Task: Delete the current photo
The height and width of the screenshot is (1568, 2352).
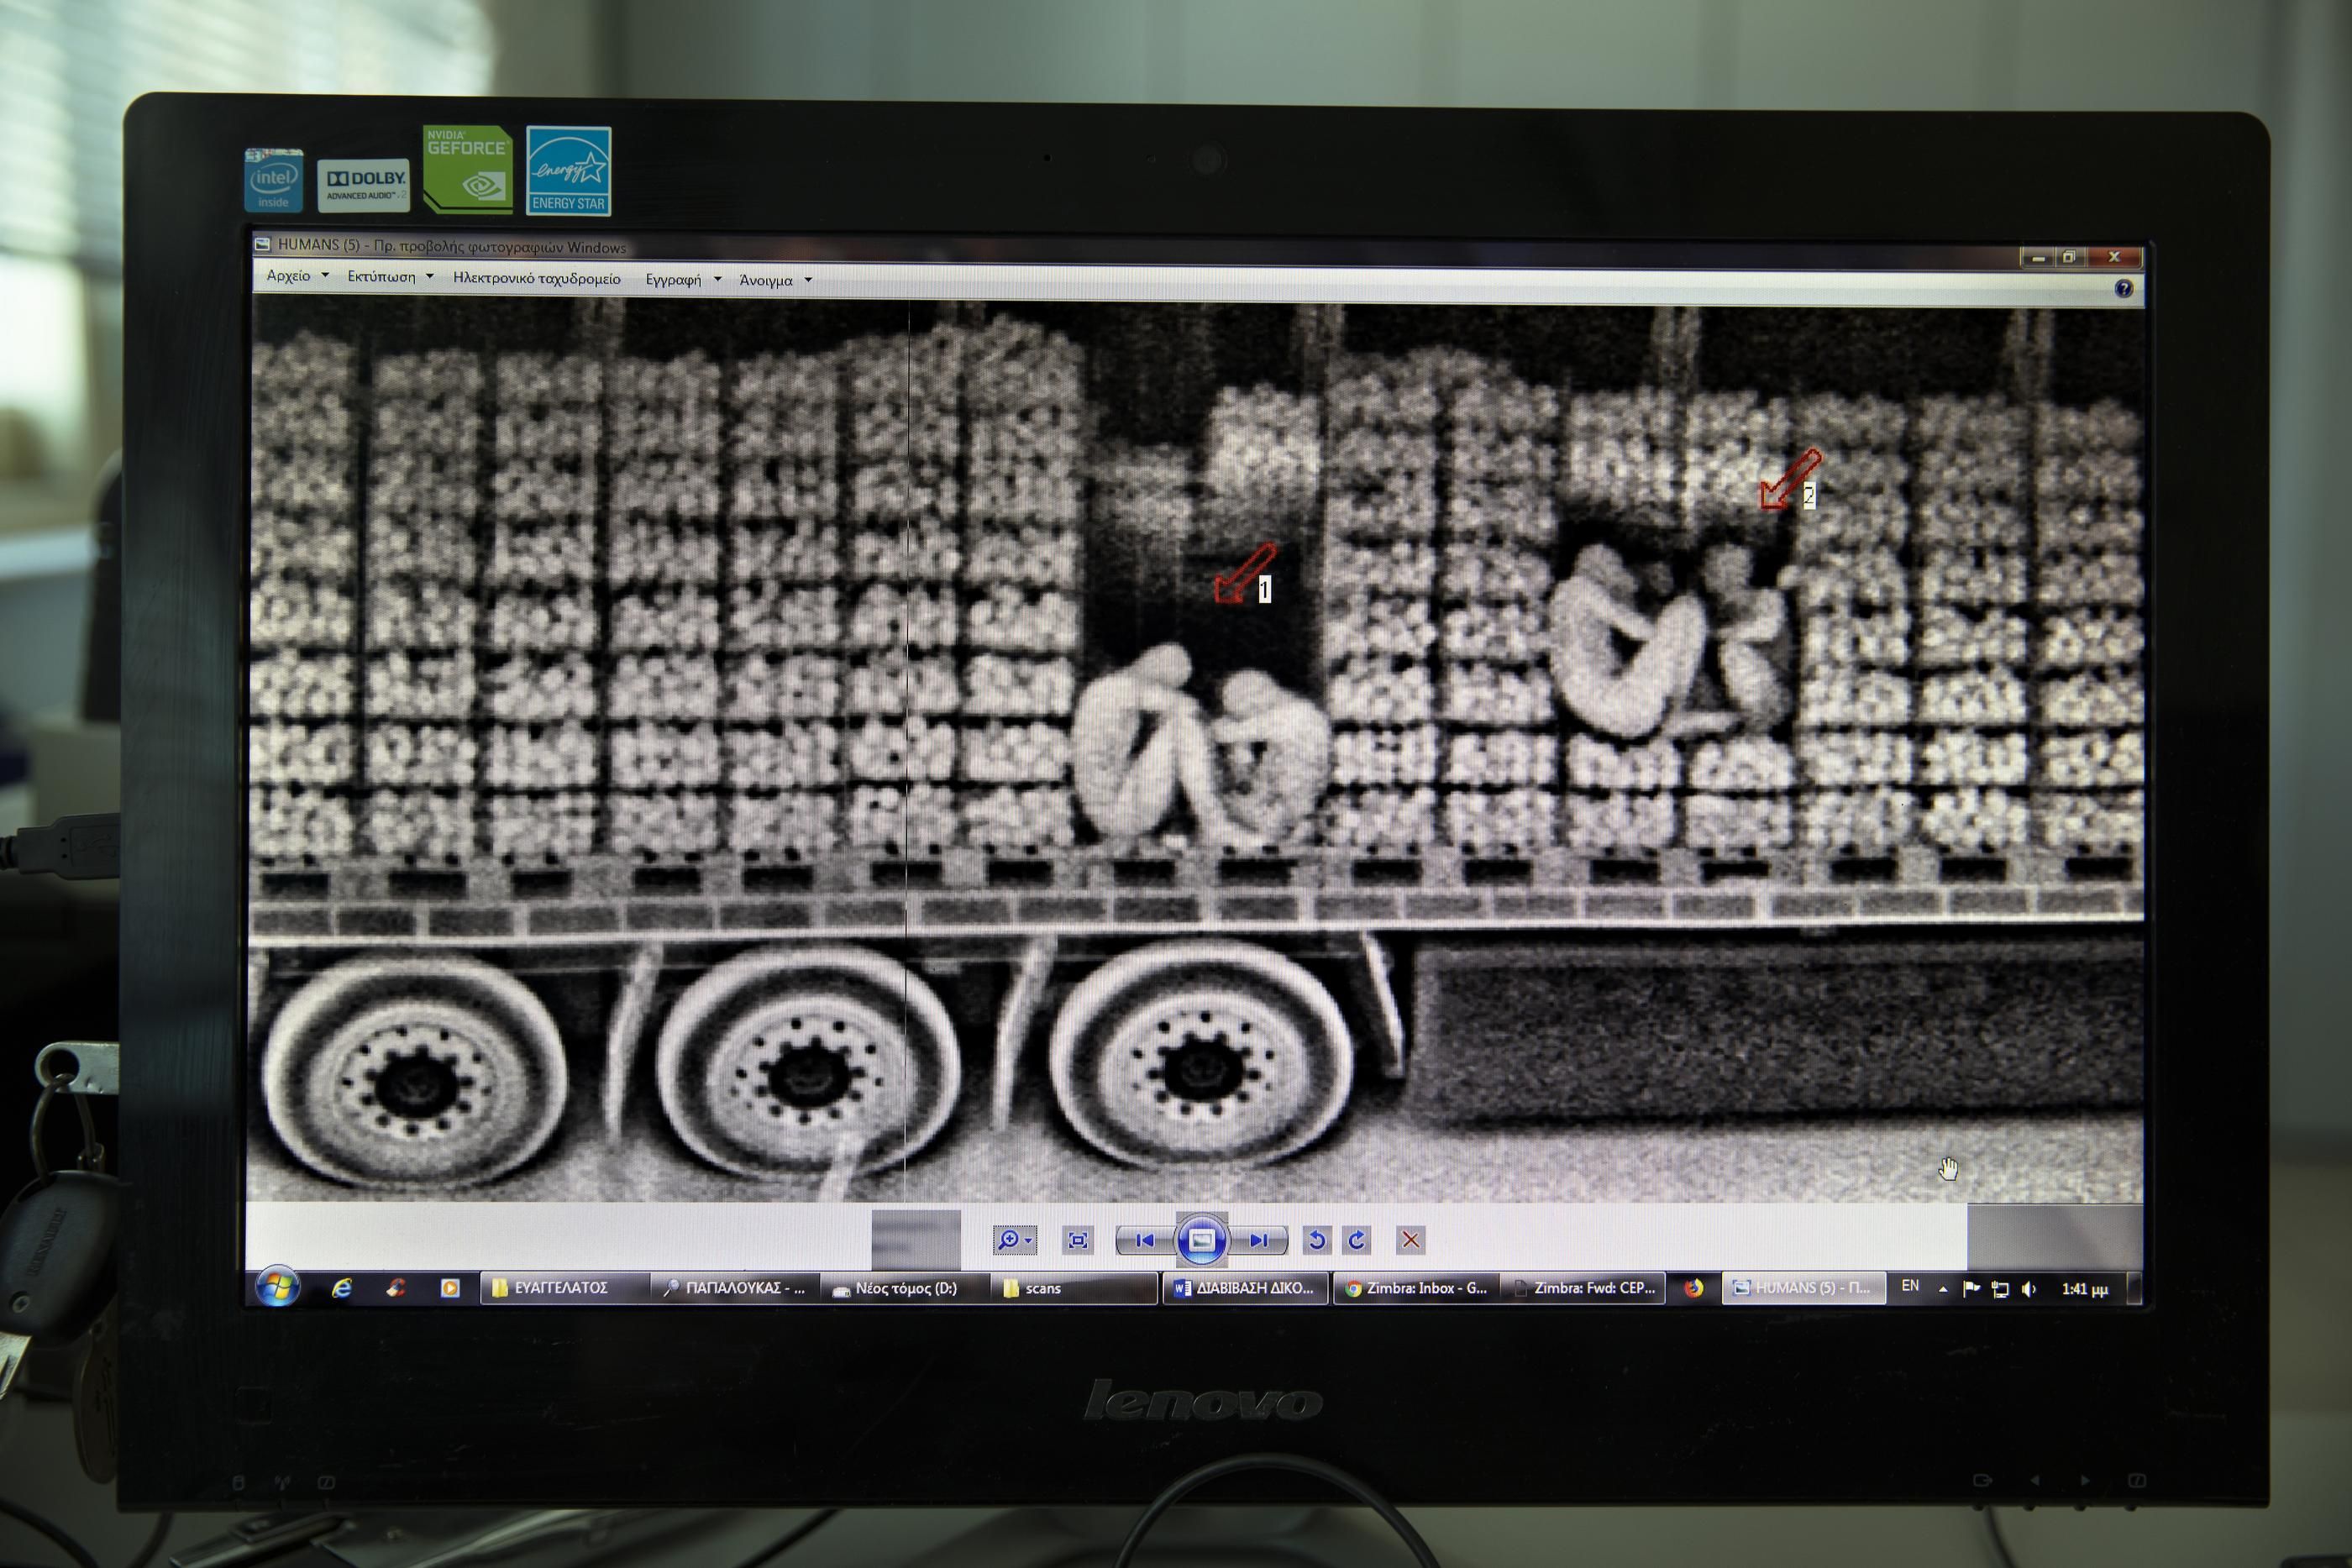Action: pos(1410,1240)
